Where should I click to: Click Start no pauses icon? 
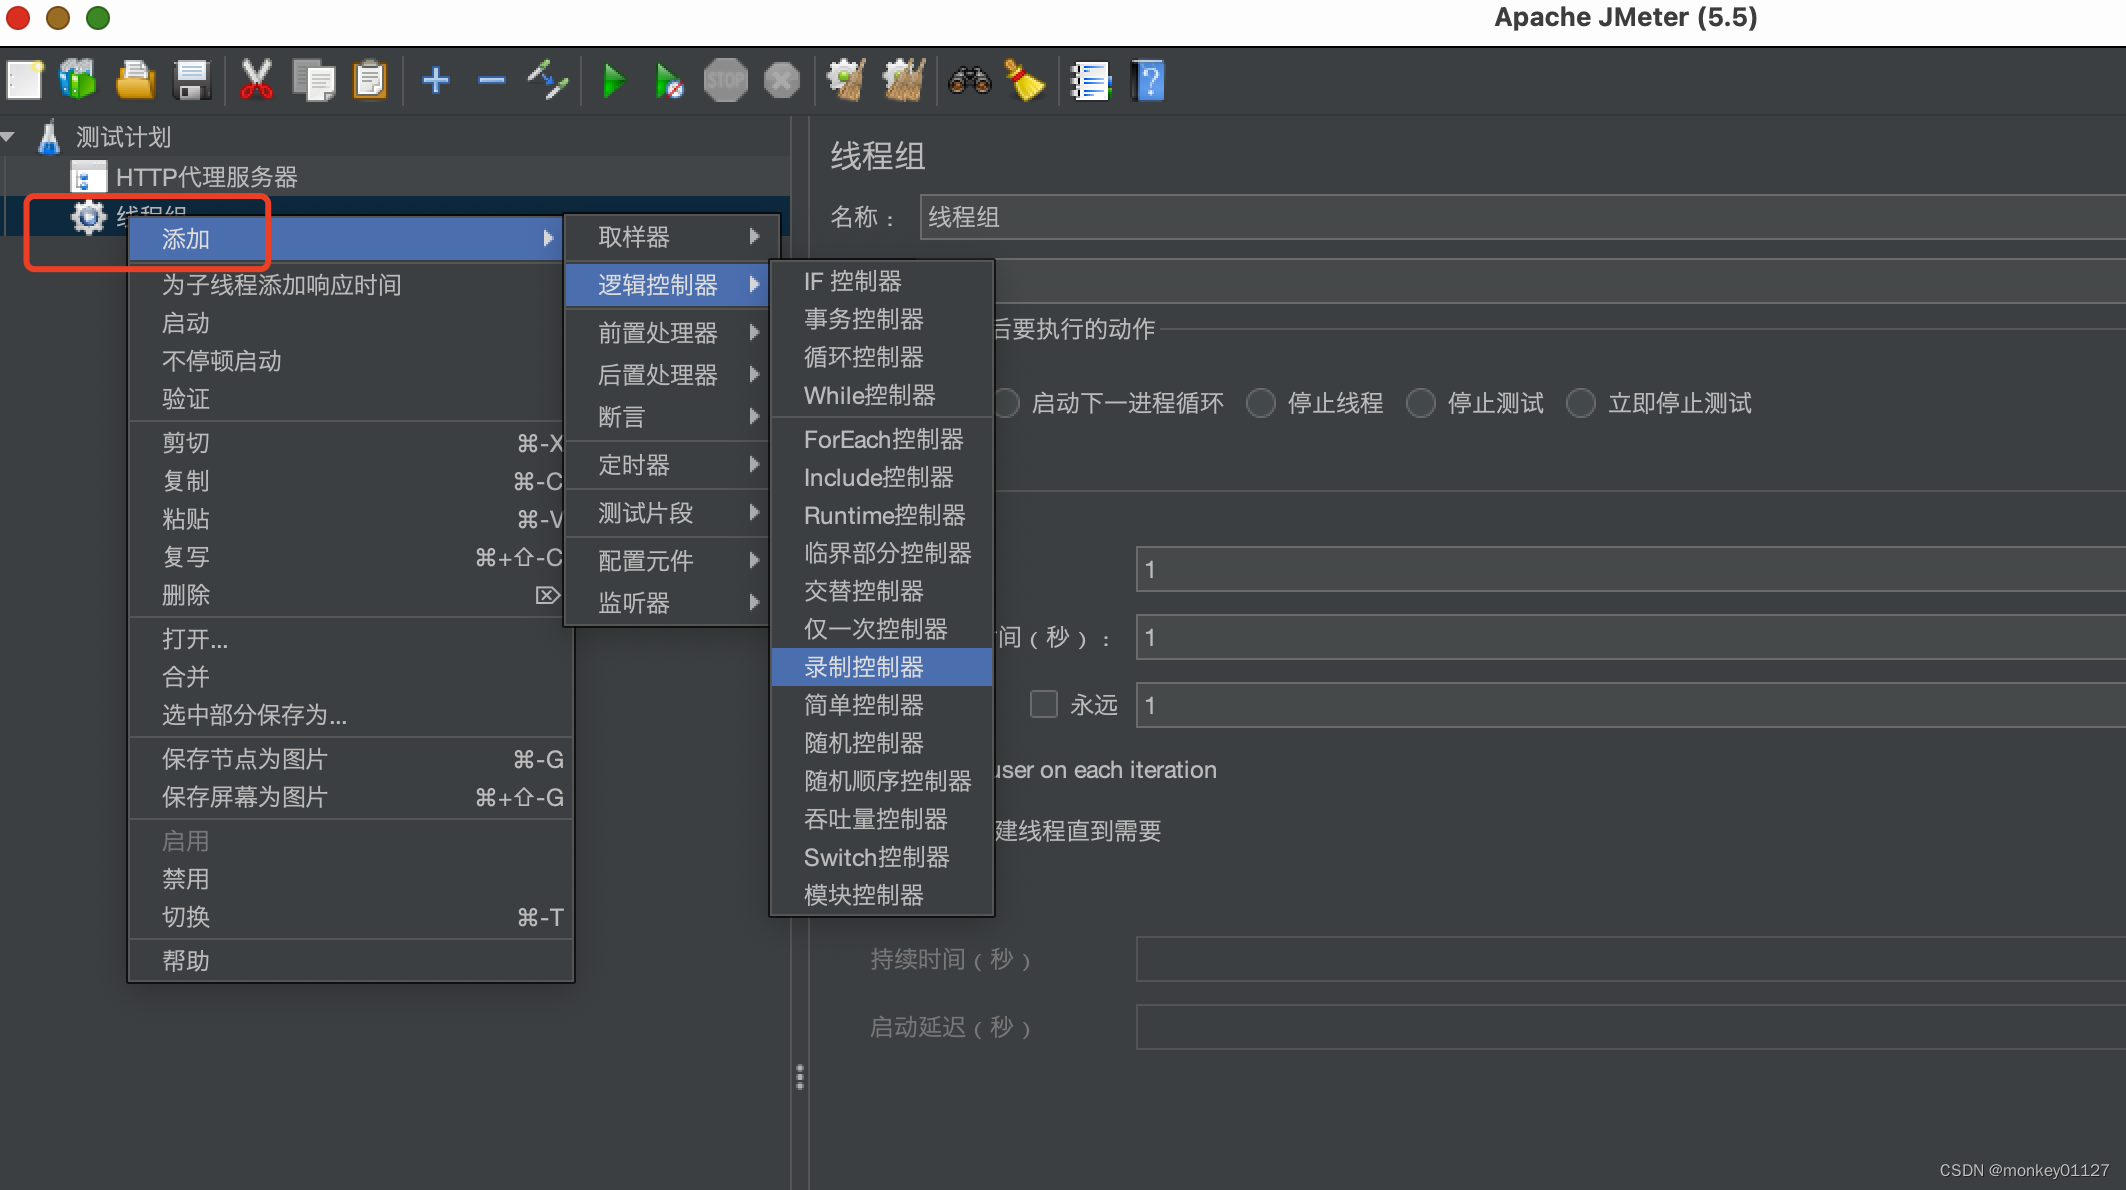(x=669, y=80)
